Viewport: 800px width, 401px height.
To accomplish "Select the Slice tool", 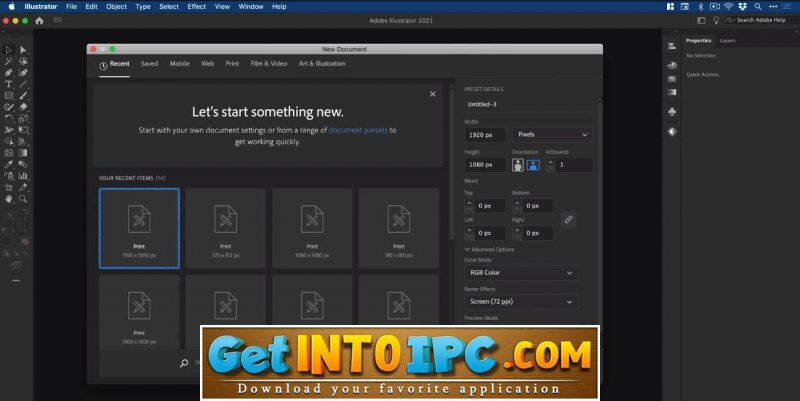I will (x=23, y=187).
